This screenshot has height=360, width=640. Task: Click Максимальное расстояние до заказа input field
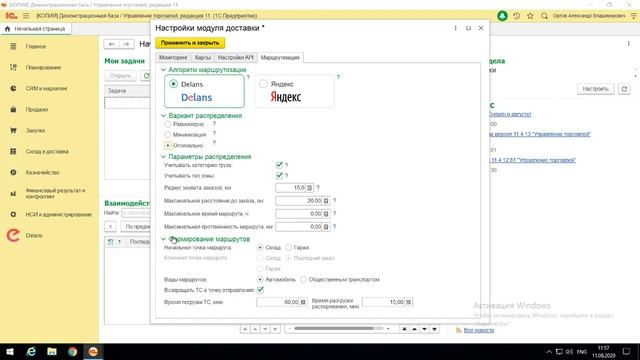[299, 201]
